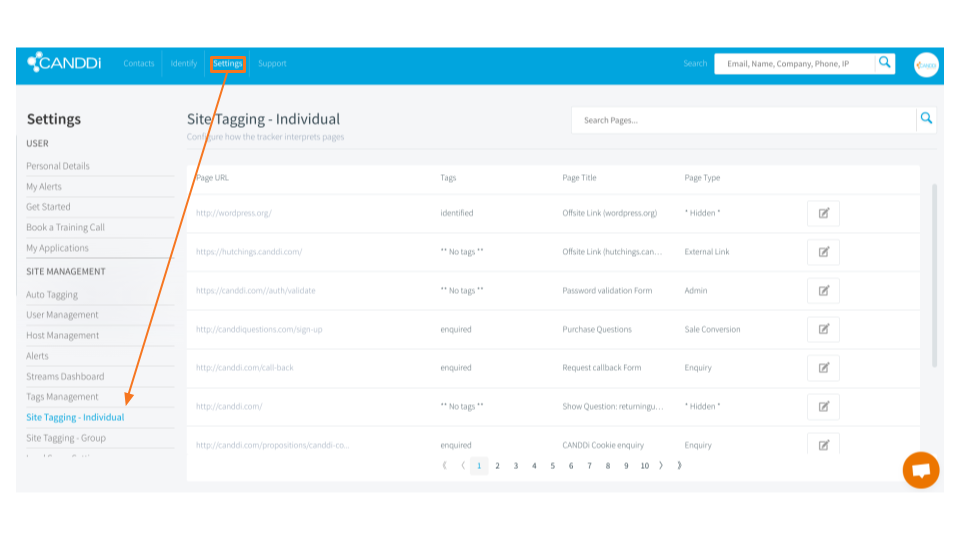
Task: Open Auto Tagging settings
Action: click(x=51, y=294)
